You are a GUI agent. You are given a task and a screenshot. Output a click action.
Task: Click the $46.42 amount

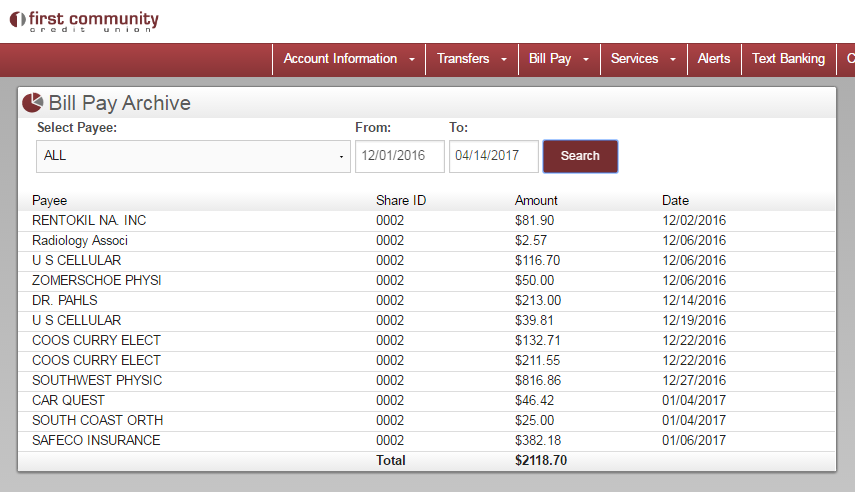pos(534,400)
